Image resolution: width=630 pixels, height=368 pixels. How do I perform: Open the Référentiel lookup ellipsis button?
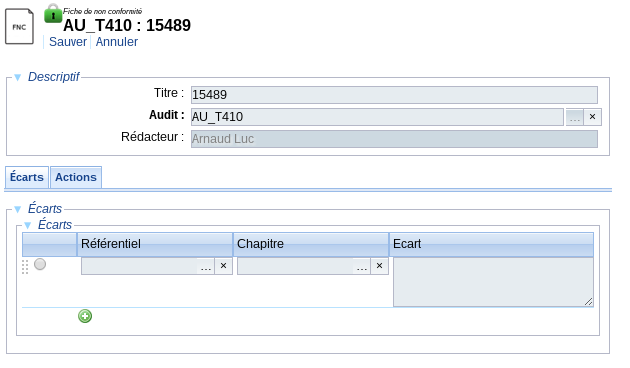(x=206, y=266)
